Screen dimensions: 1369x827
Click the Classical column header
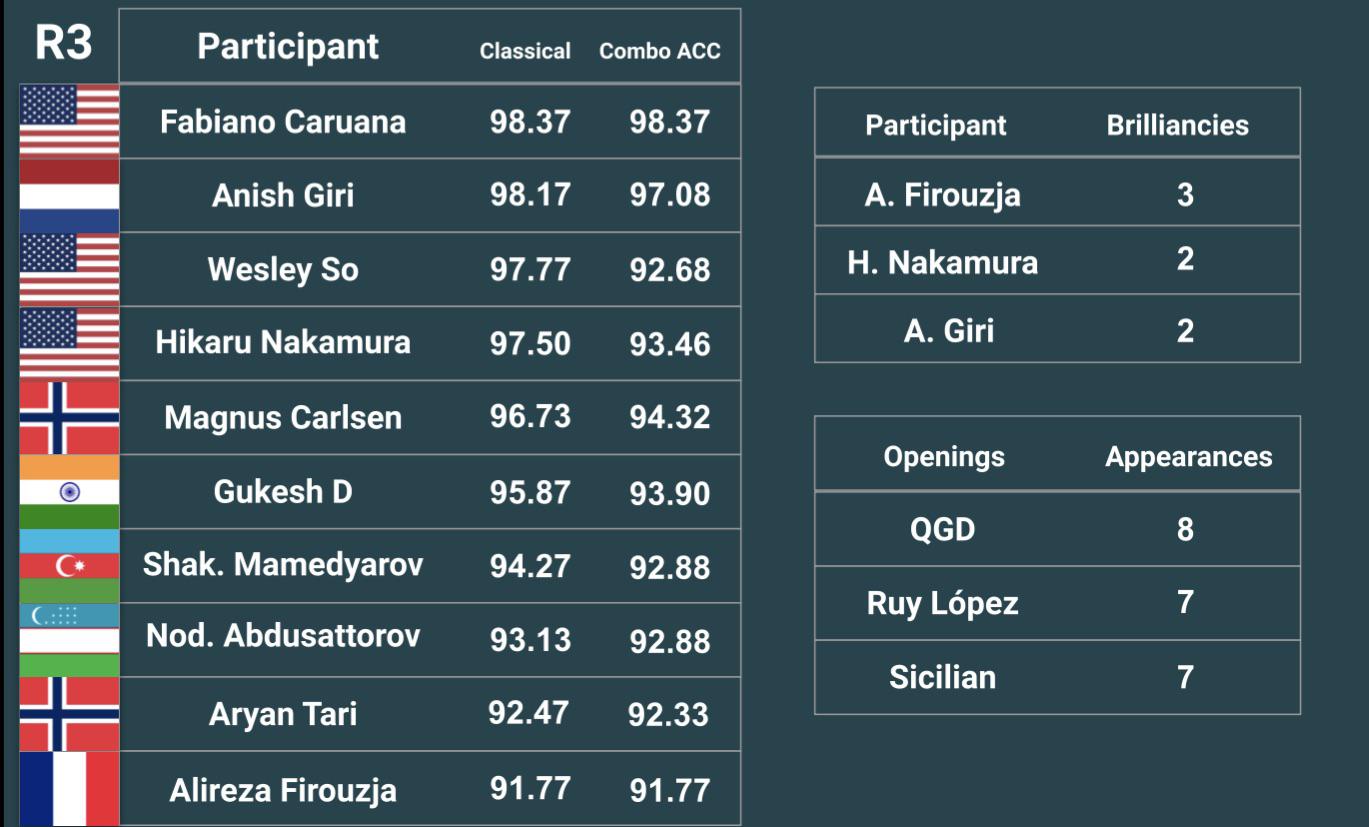(x=525, y=51)
